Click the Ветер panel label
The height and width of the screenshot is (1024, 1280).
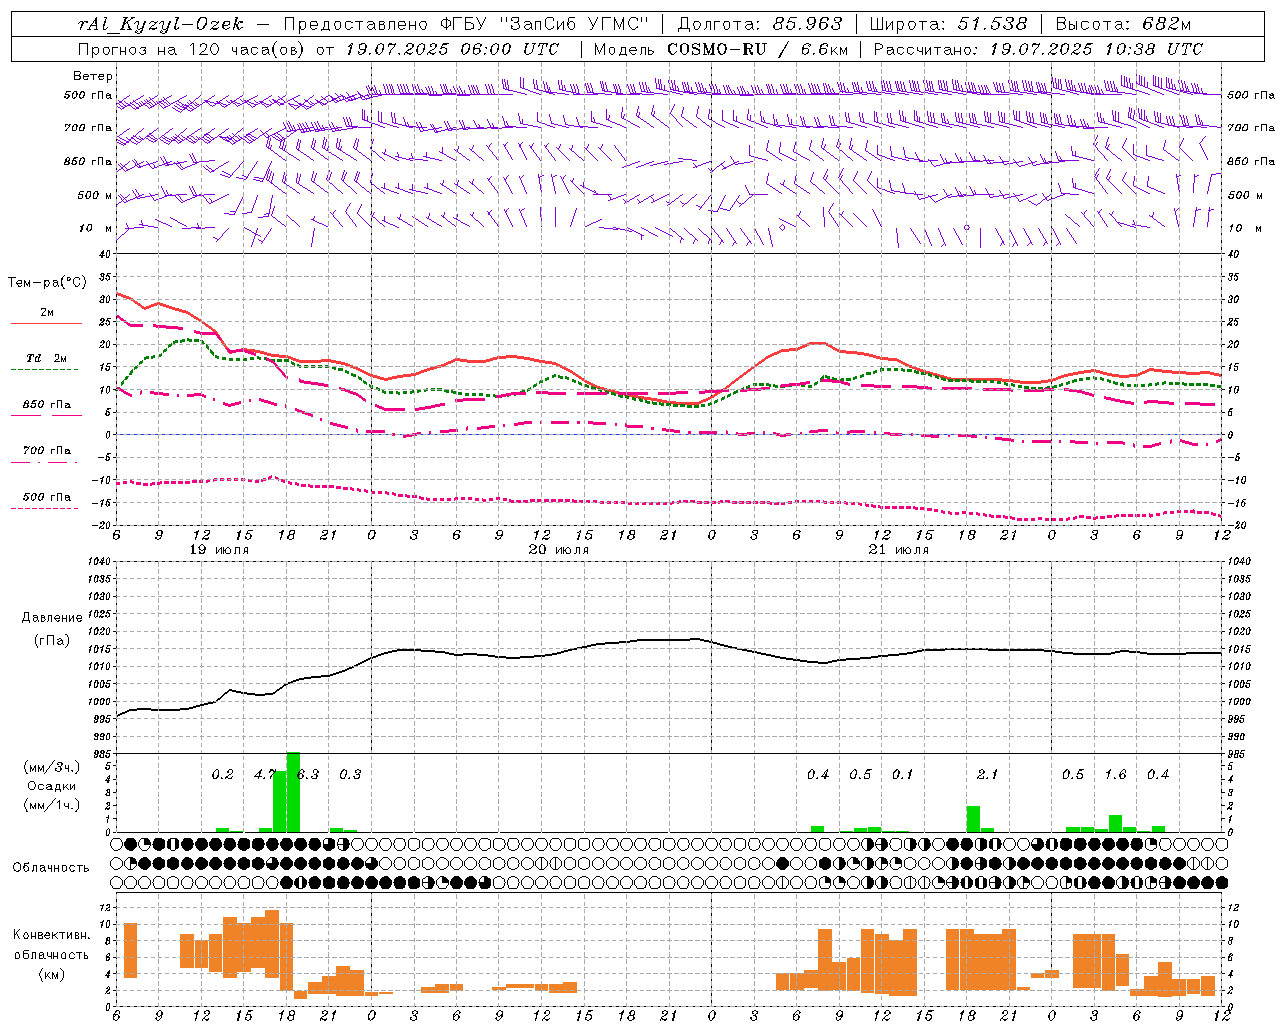(93, 76)
